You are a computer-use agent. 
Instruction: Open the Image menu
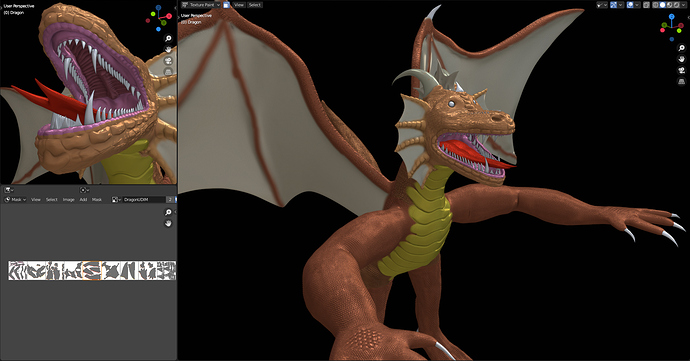point(69,199)
